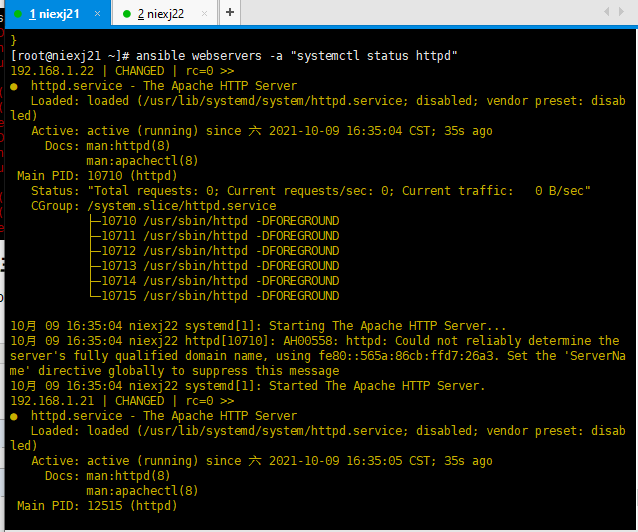
Task: Click the green connection dot on niexj22 tab
Action: click(127, 14)
